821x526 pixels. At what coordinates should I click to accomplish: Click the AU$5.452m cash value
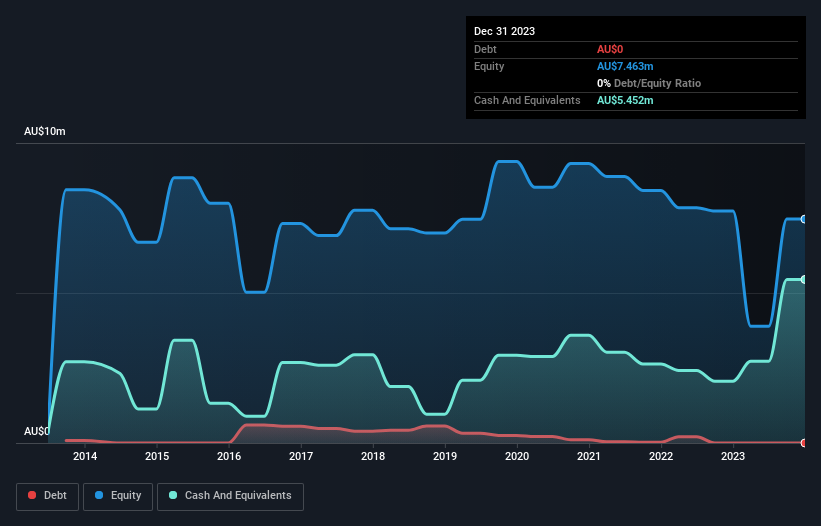coord(625,100)
